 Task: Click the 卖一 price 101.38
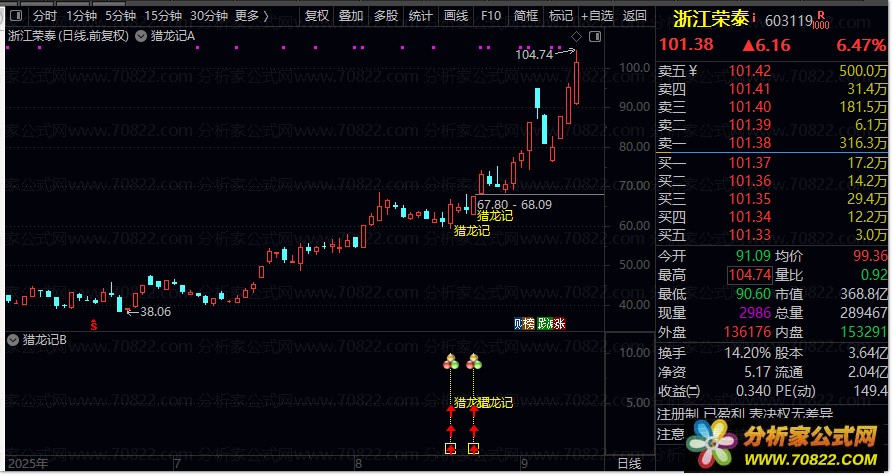click(750, 143)
